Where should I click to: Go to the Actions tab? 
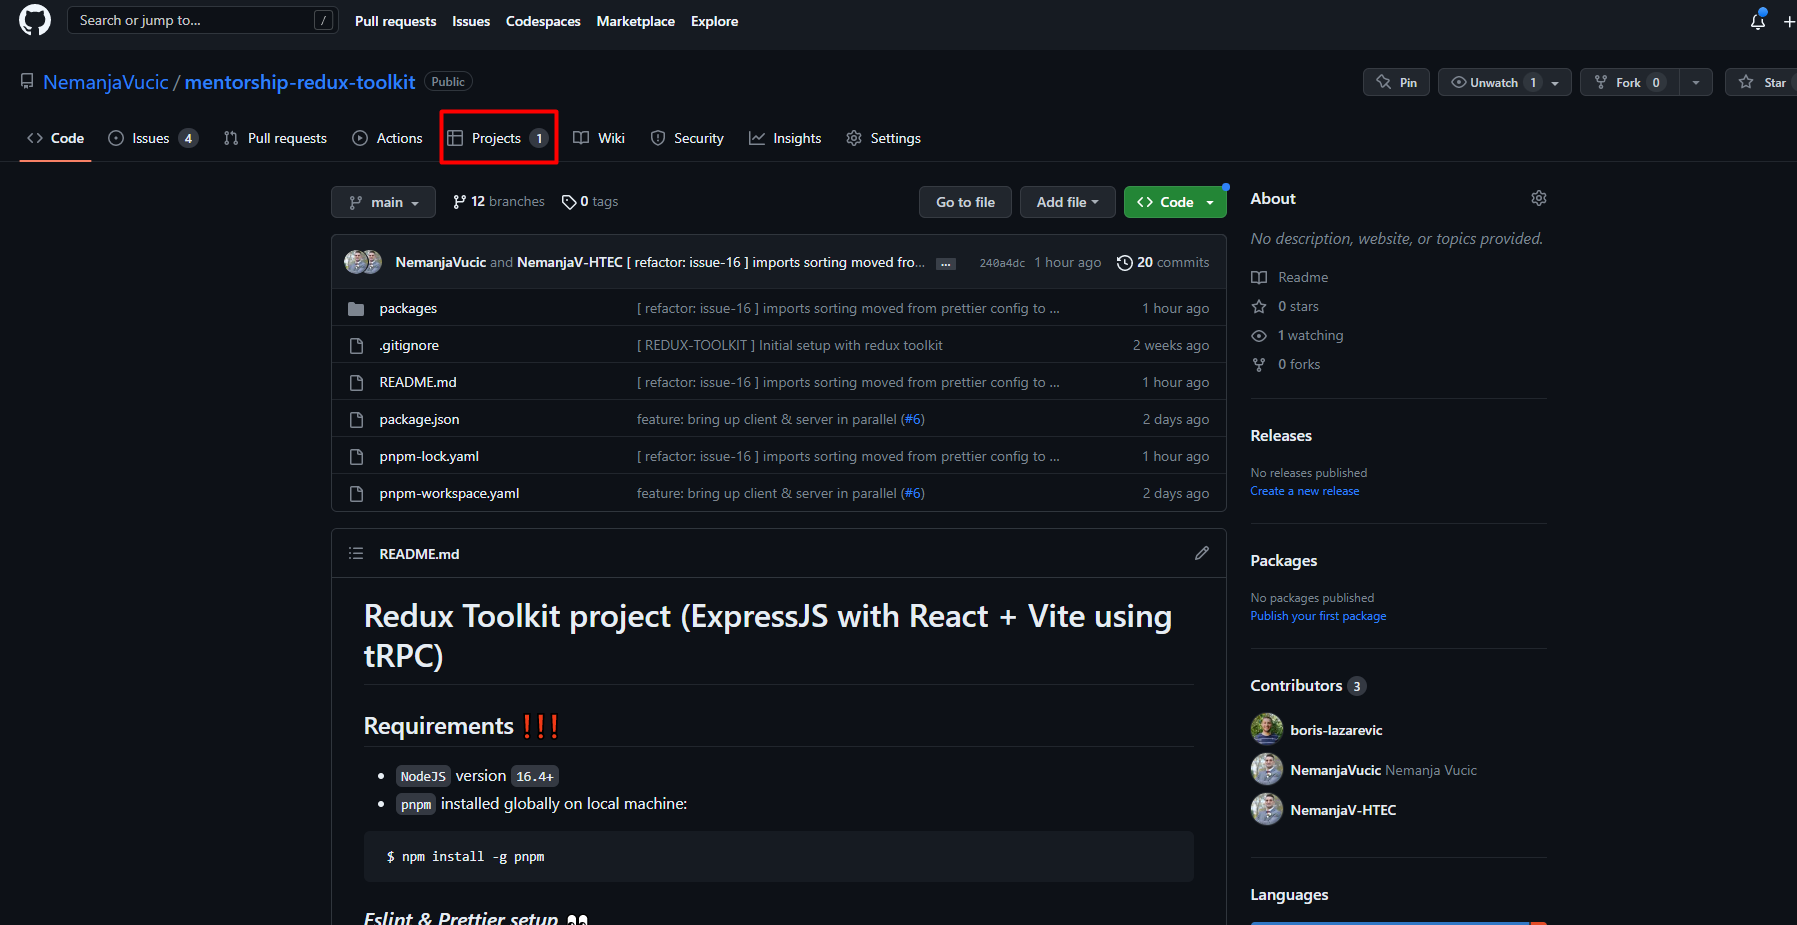click(x=388, y=138)
